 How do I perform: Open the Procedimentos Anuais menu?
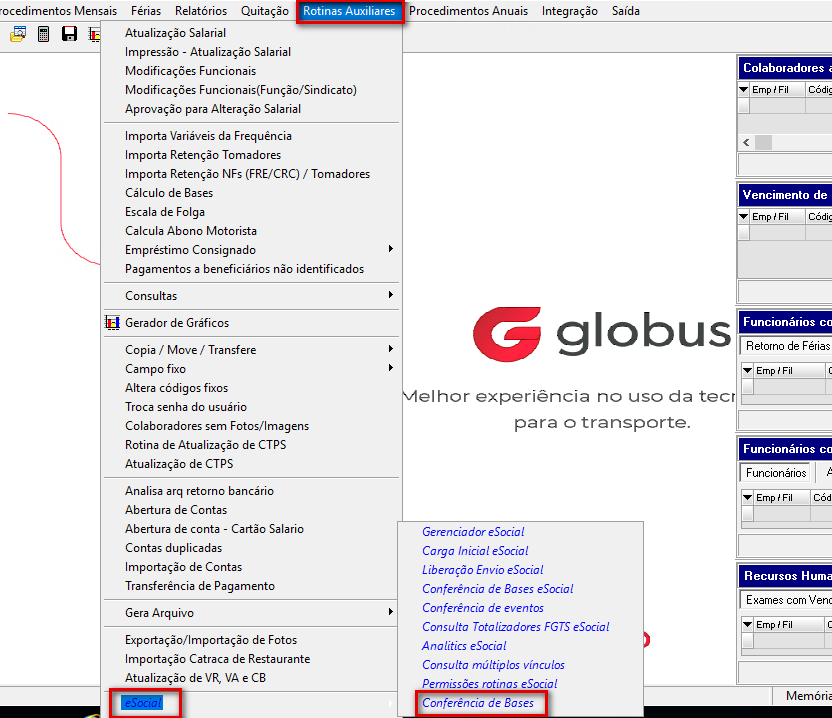(x=469, y=11)
